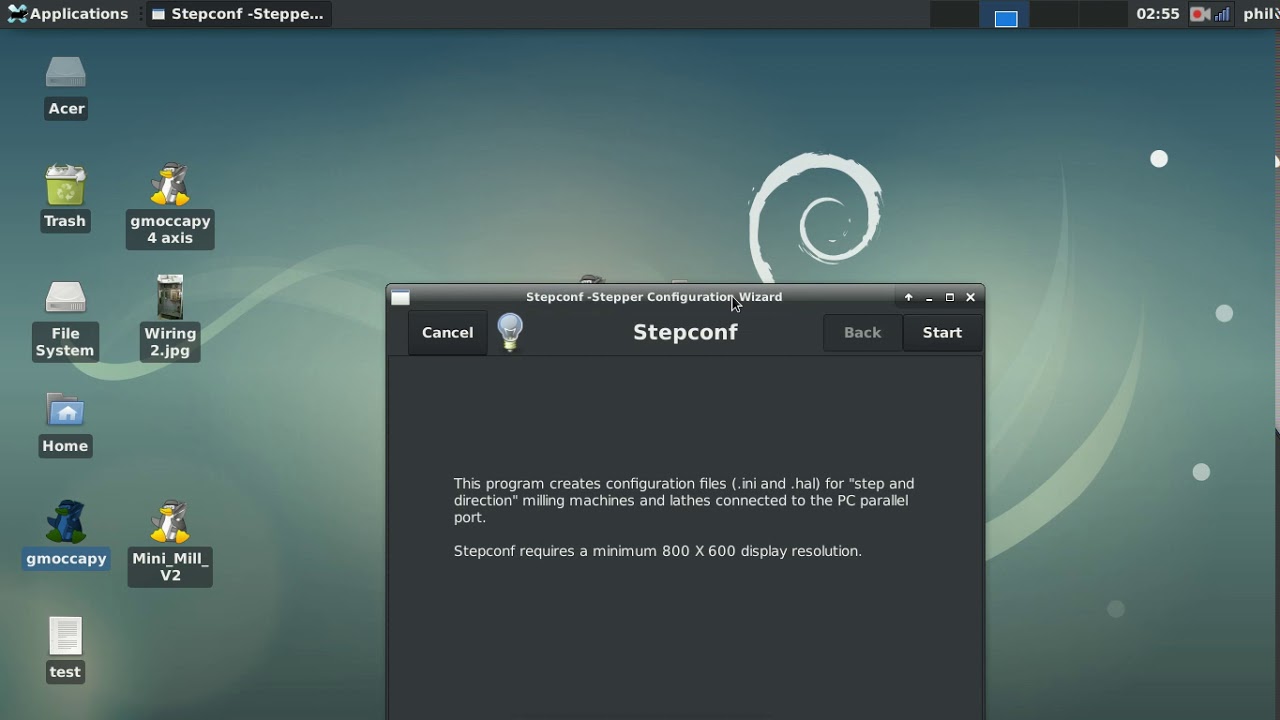Close the Stepconf wizard window

[x=970, y=297]
